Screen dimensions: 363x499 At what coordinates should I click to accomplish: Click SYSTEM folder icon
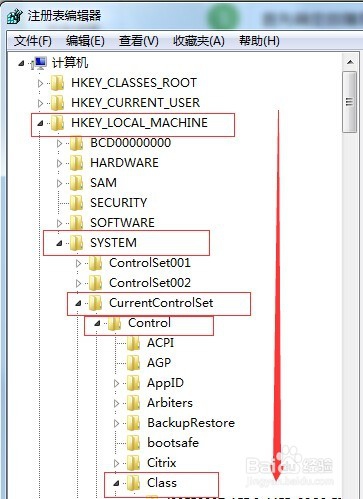[77, 243]
